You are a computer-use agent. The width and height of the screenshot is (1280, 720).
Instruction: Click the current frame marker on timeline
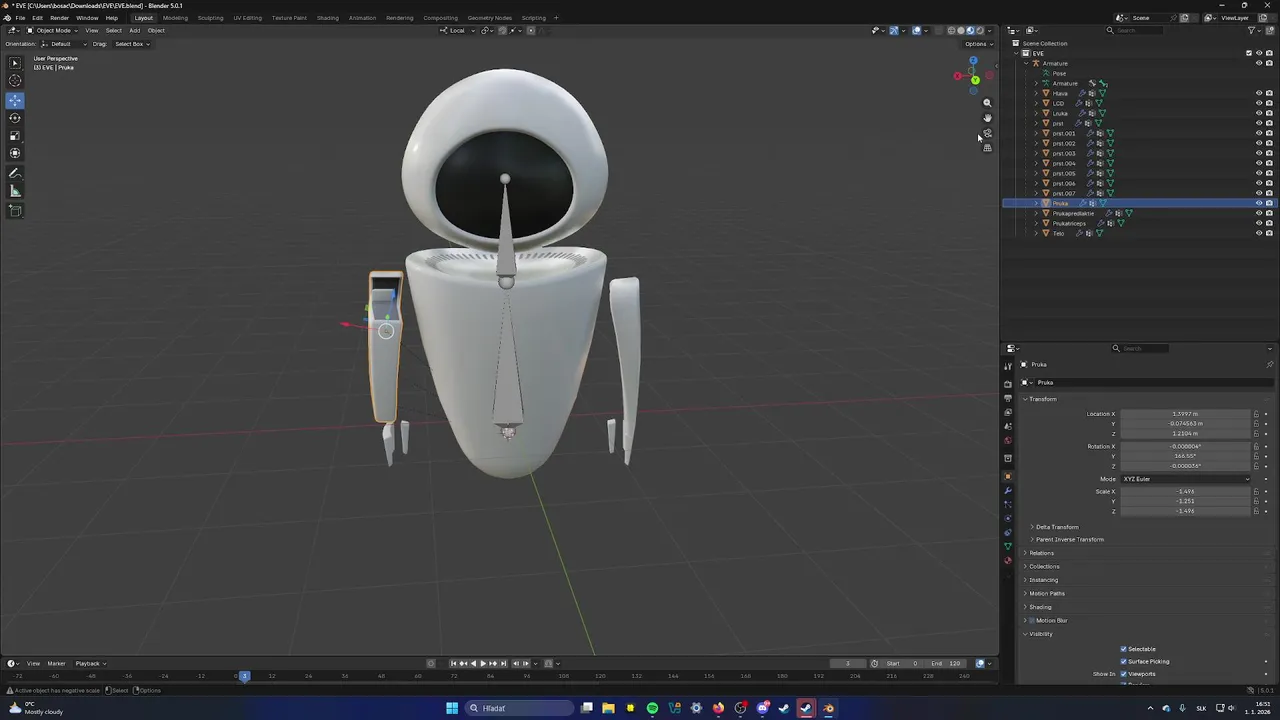[x=244, y=676]
